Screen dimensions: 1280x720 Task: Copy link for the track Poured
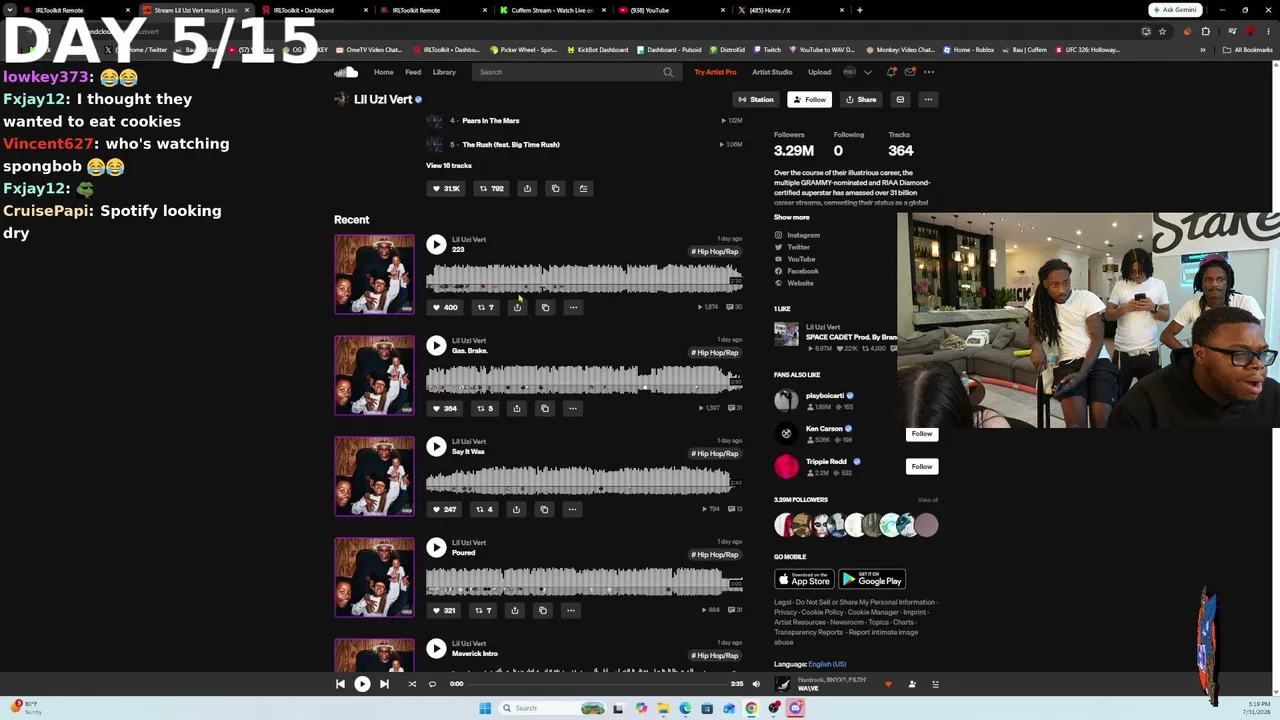pos(543,610)
